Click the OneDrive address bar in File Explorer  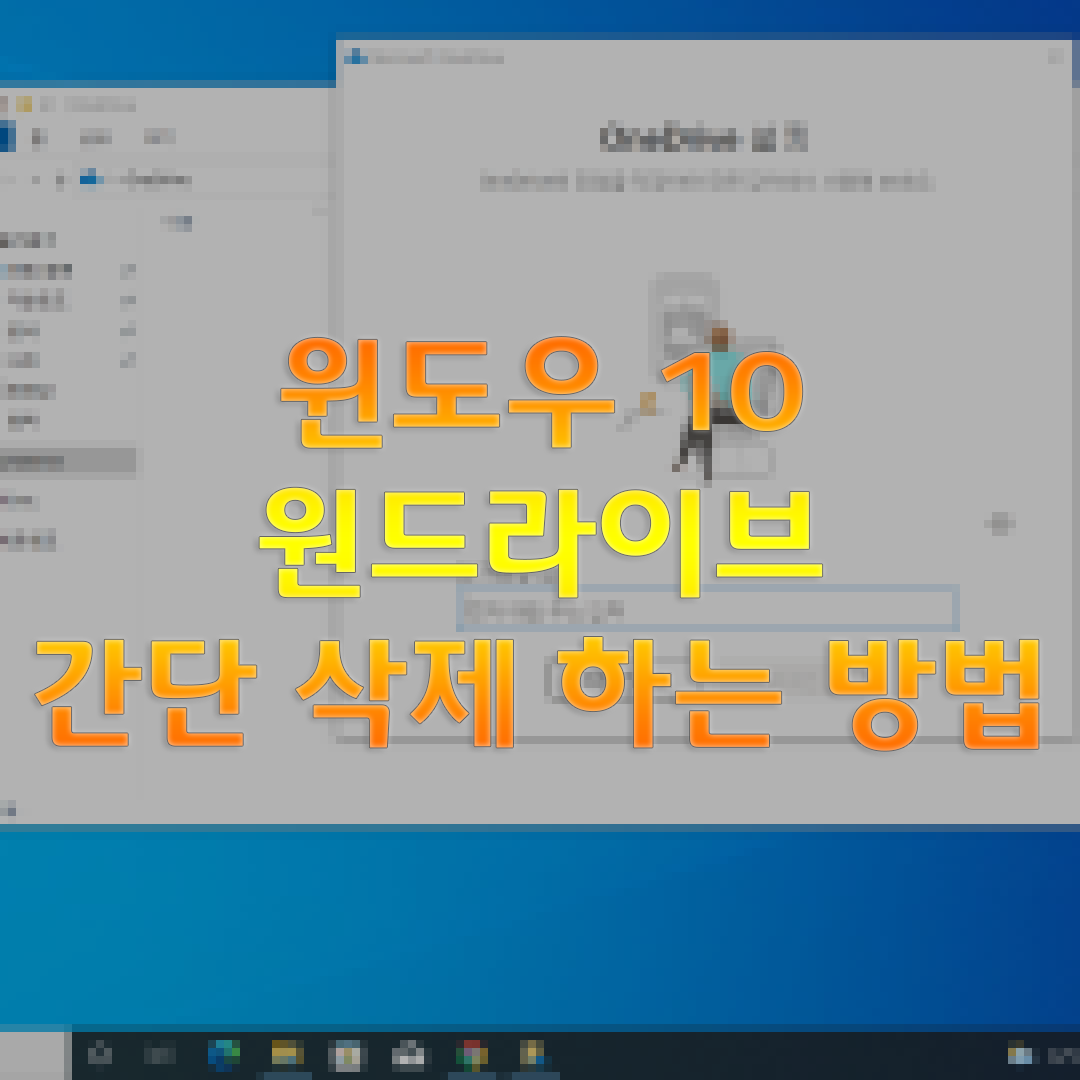[203, 180]
